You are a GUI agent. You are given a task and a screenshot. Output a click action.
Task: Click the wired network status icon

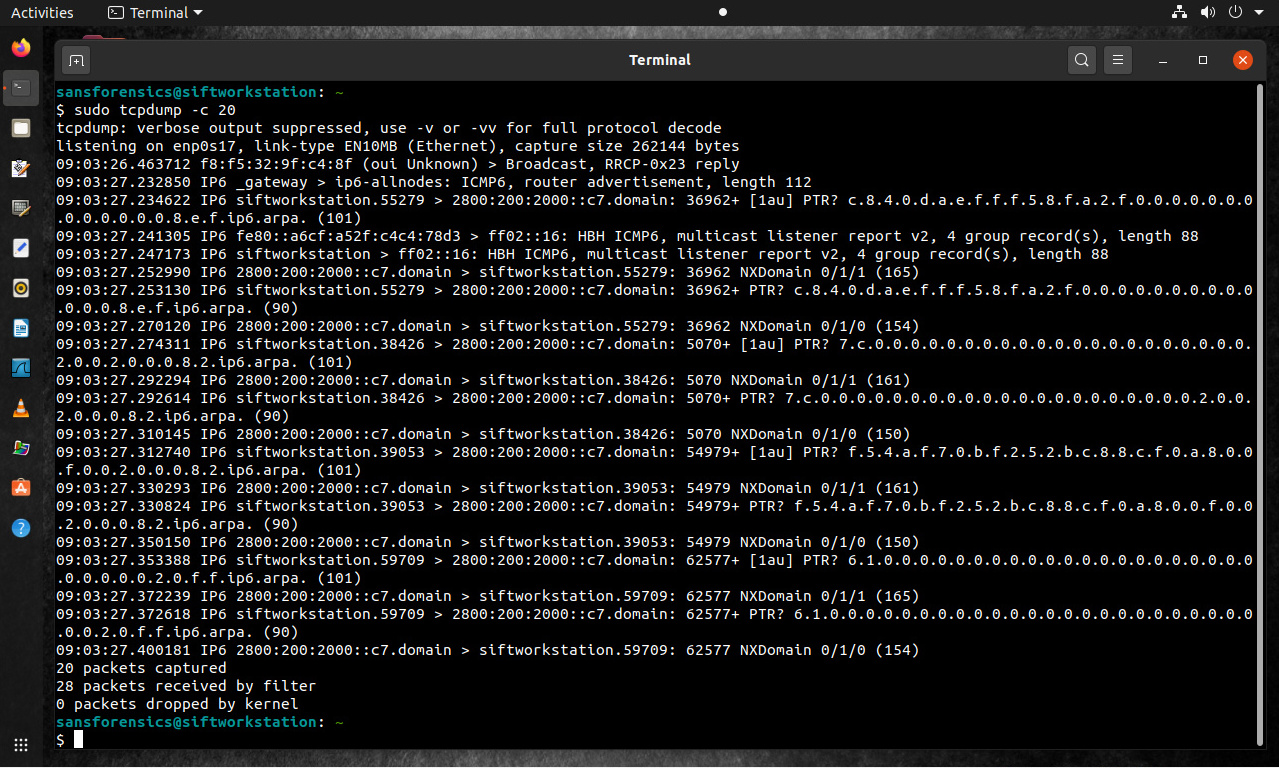click(1179, 13)
